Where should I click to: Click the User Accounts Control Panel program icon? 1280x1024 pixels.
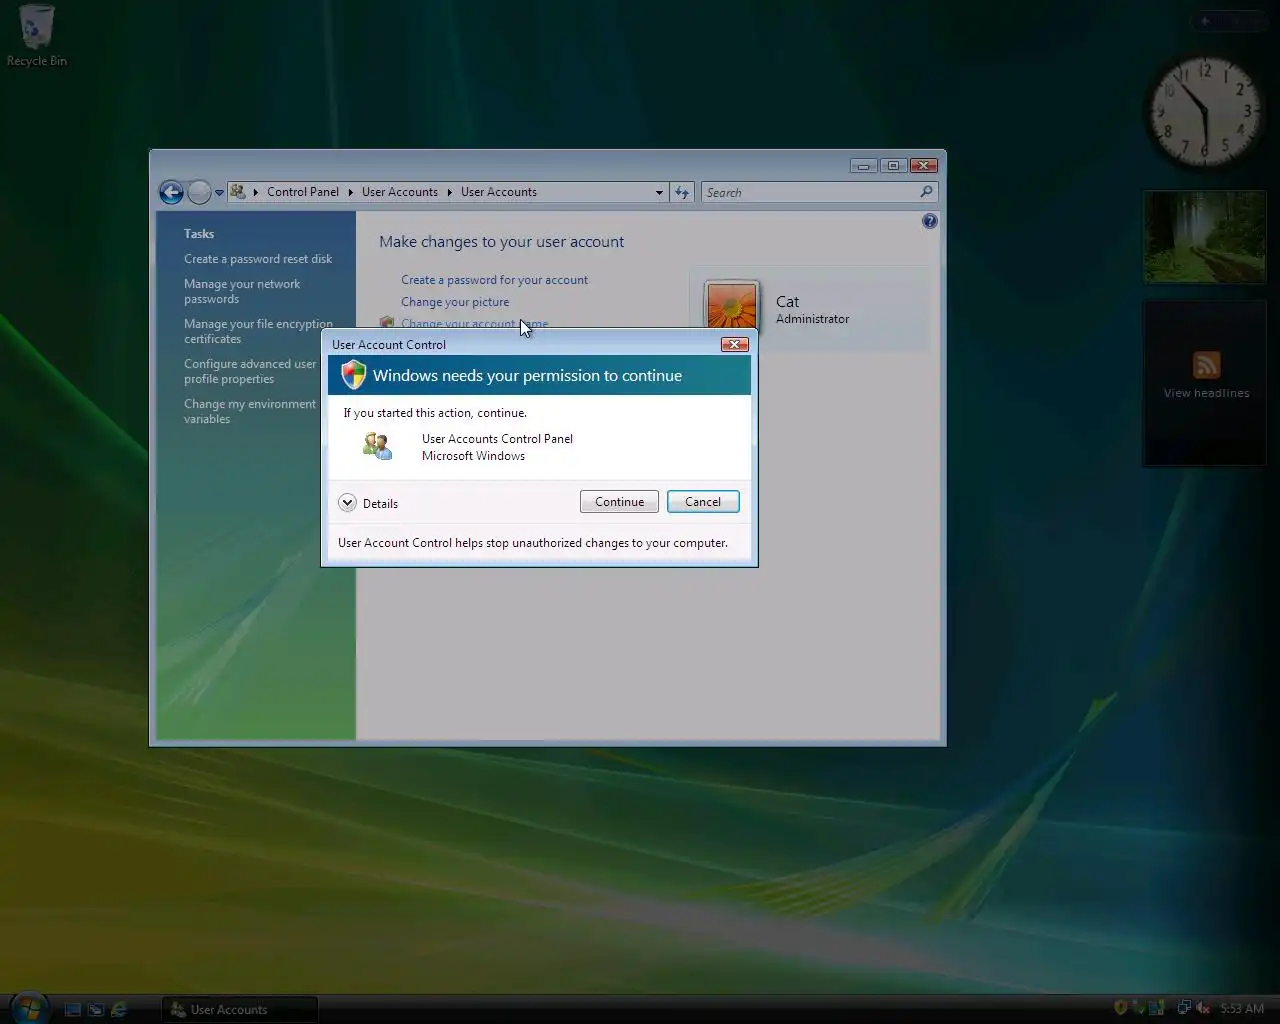coord(377,446)
